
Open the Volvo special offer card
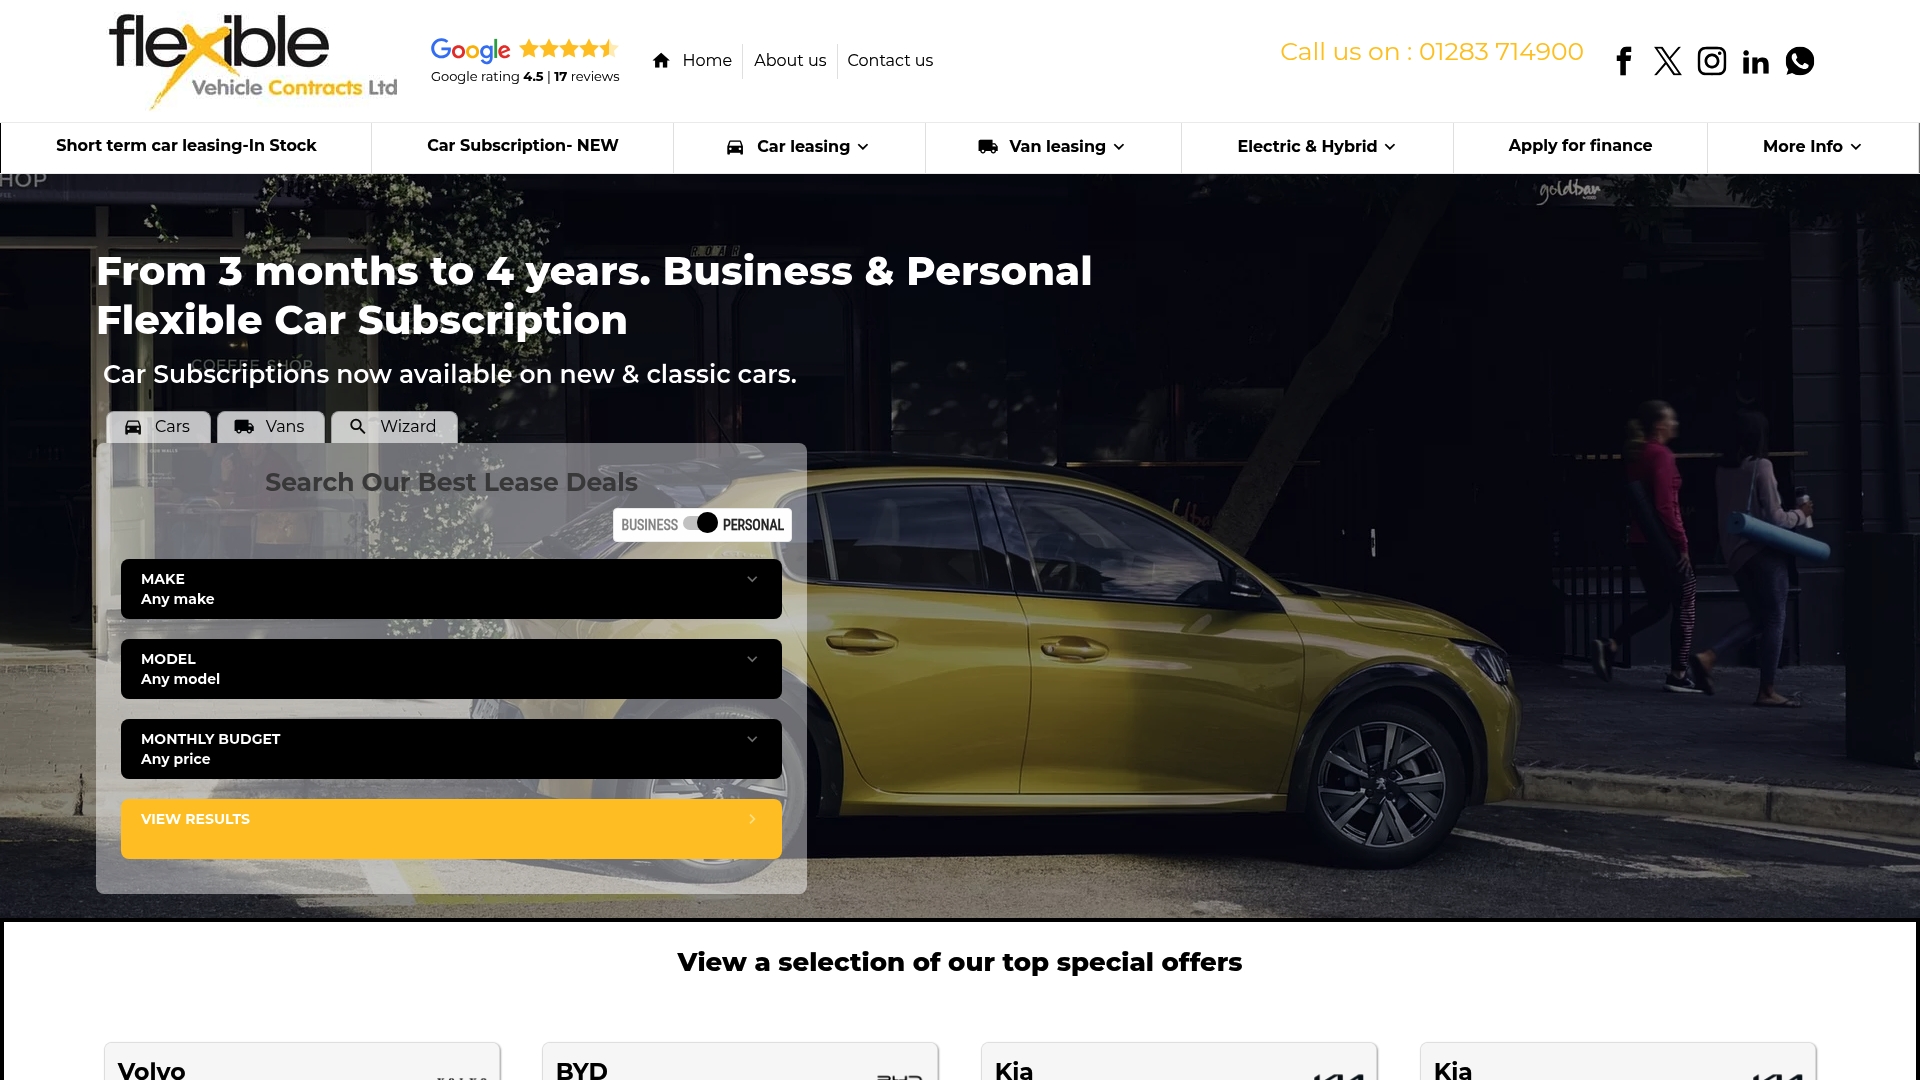(302, 1061)
